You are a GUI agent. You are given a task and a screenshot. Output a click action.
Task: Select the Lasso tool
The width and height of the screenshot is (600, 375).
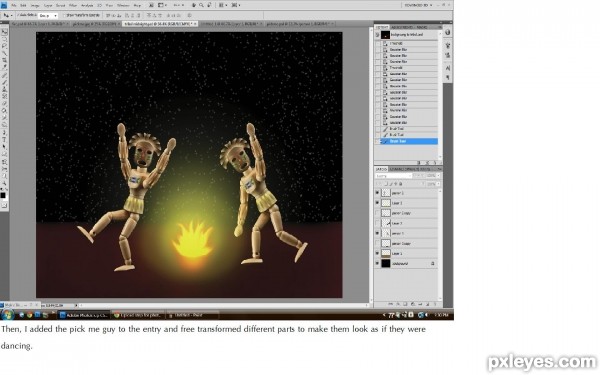tap(4, 46)
